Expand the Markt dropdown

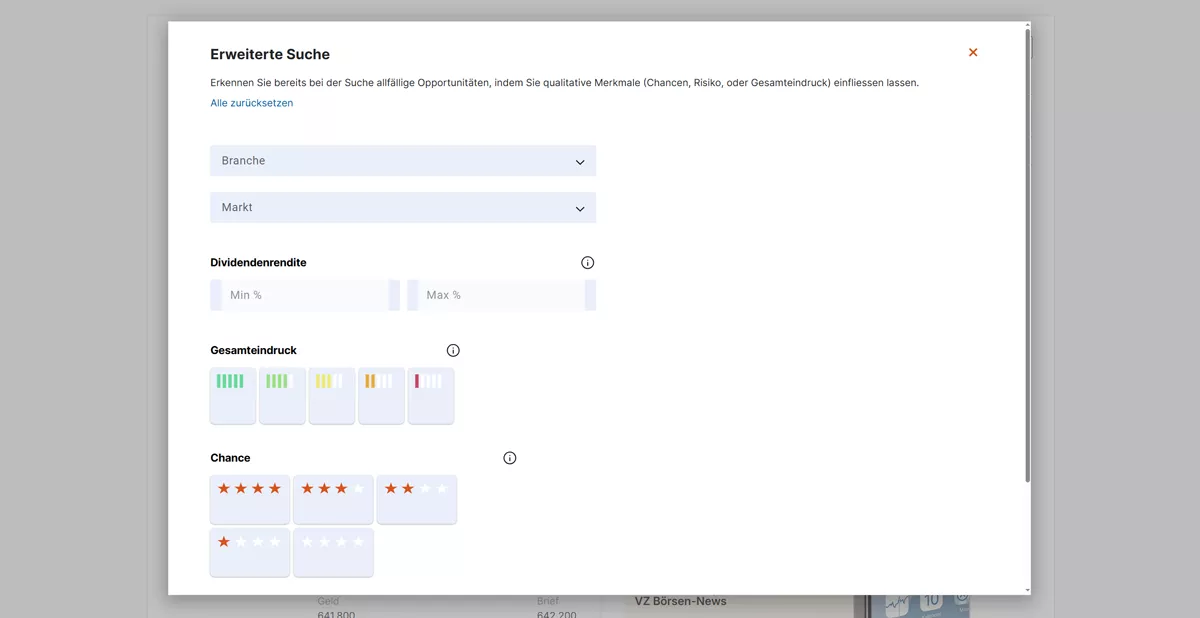[x=402, y=208]
